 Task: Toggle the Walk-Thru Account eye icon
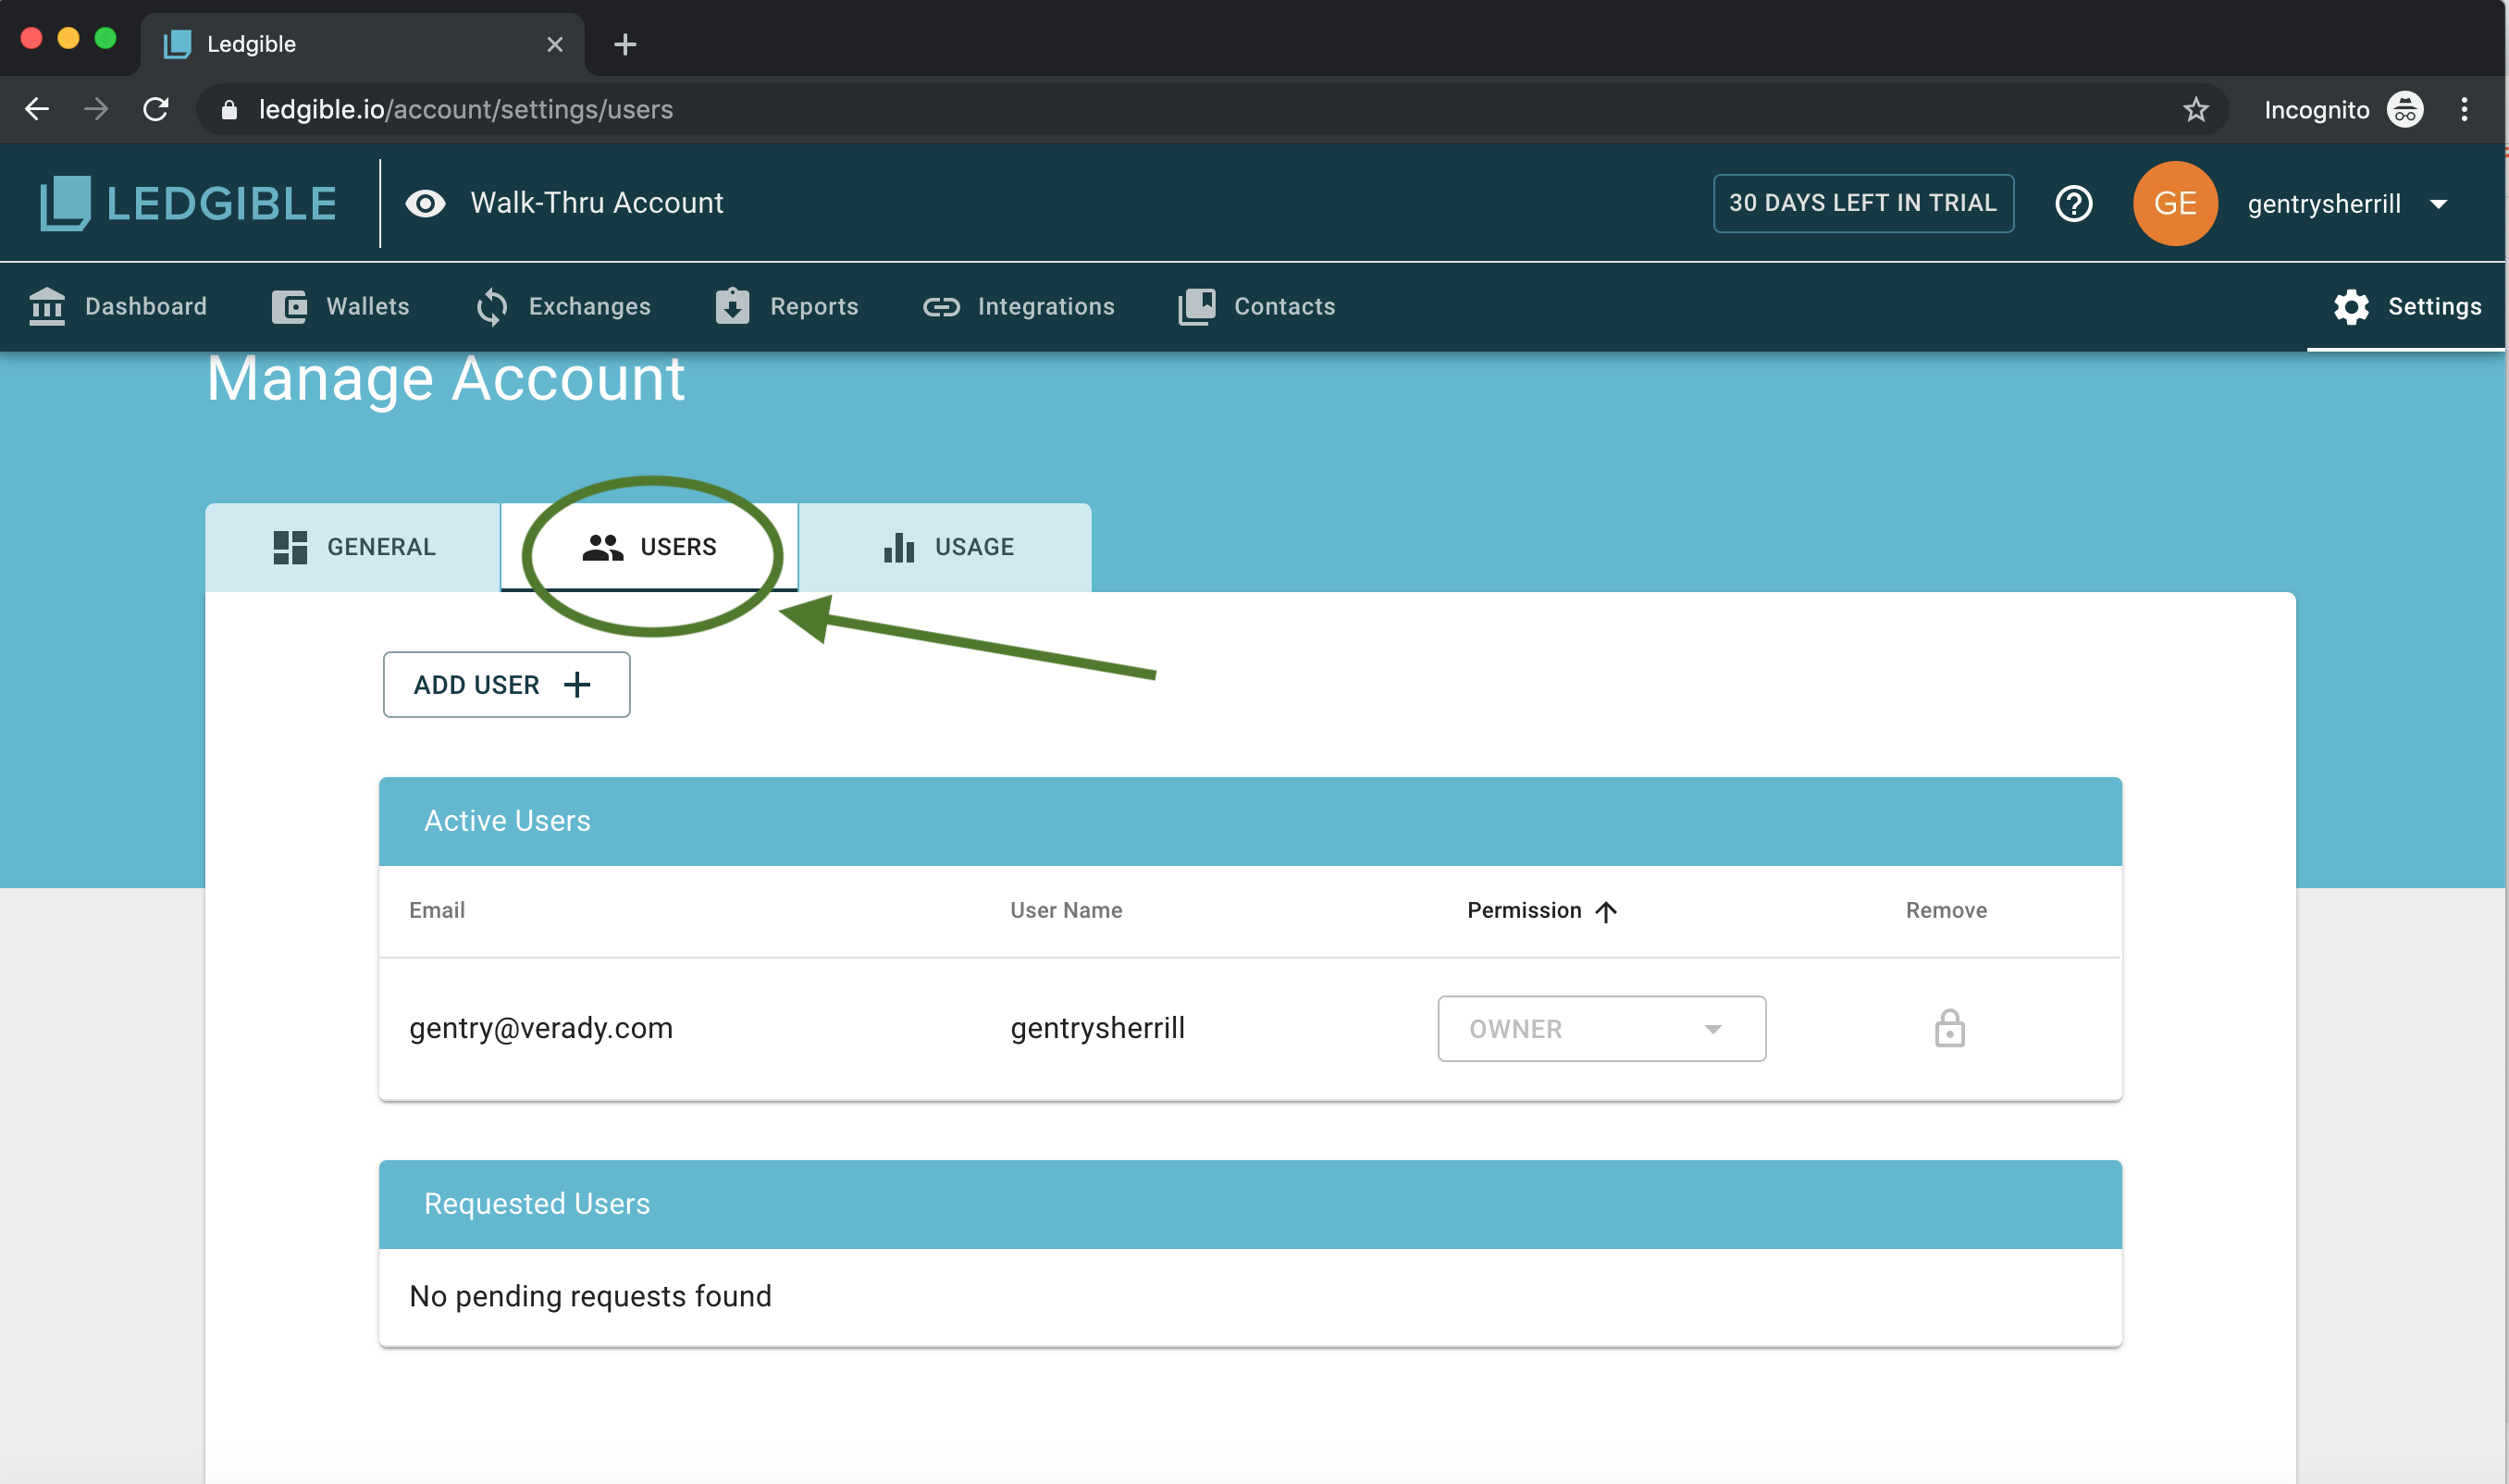click(425, 203)
